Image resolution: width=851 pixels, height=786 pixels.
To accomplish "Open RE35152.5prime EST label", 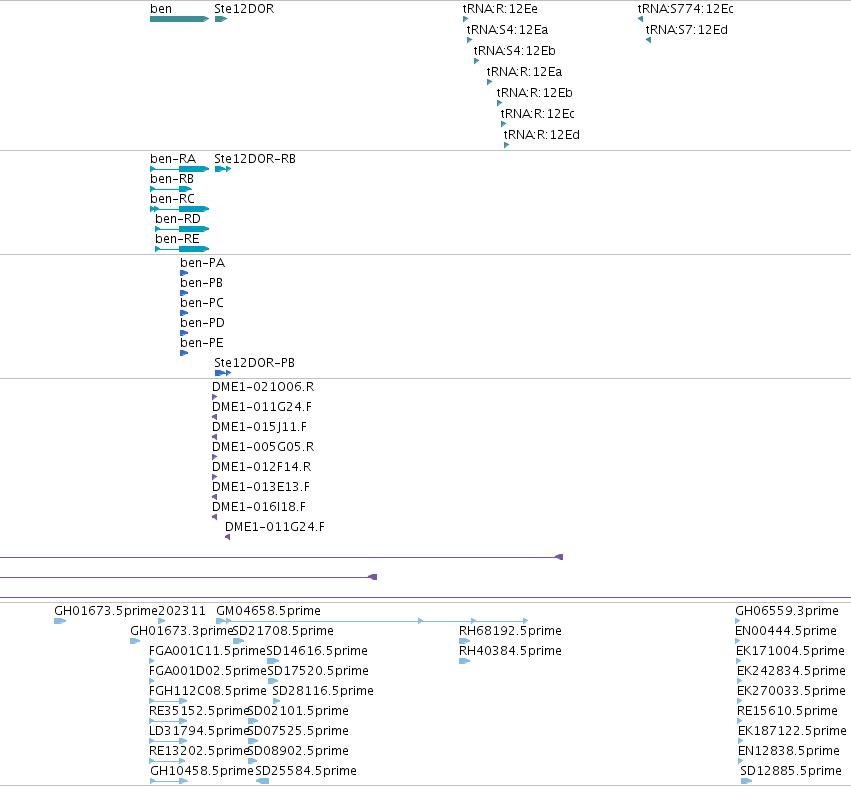I will [199, 711].
